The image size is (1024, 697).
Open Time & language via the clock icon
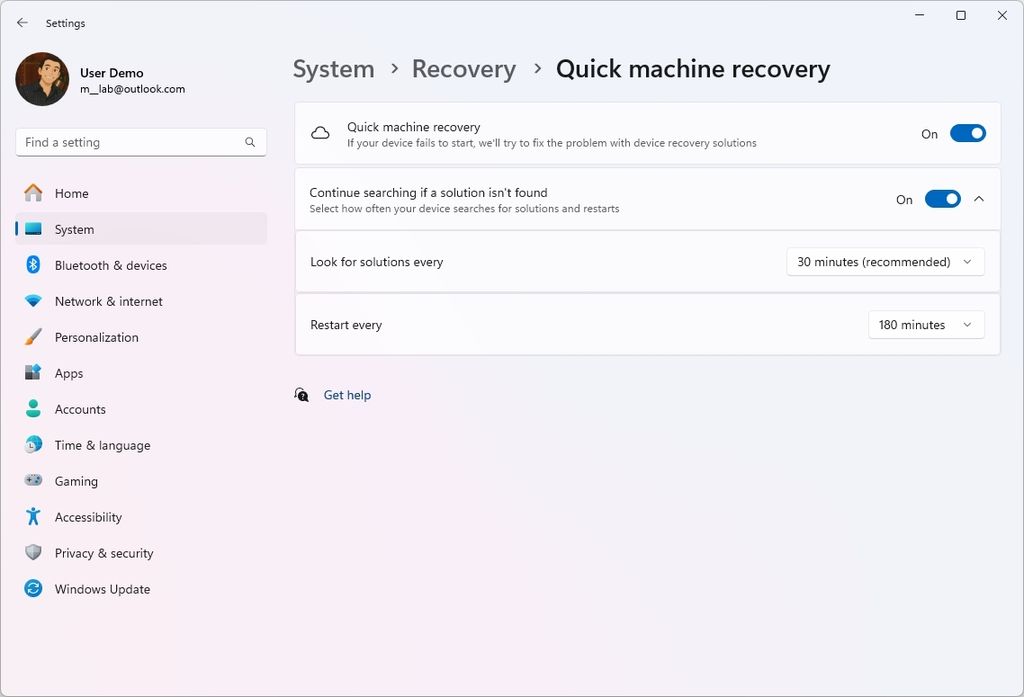click(x=31, y=445)
